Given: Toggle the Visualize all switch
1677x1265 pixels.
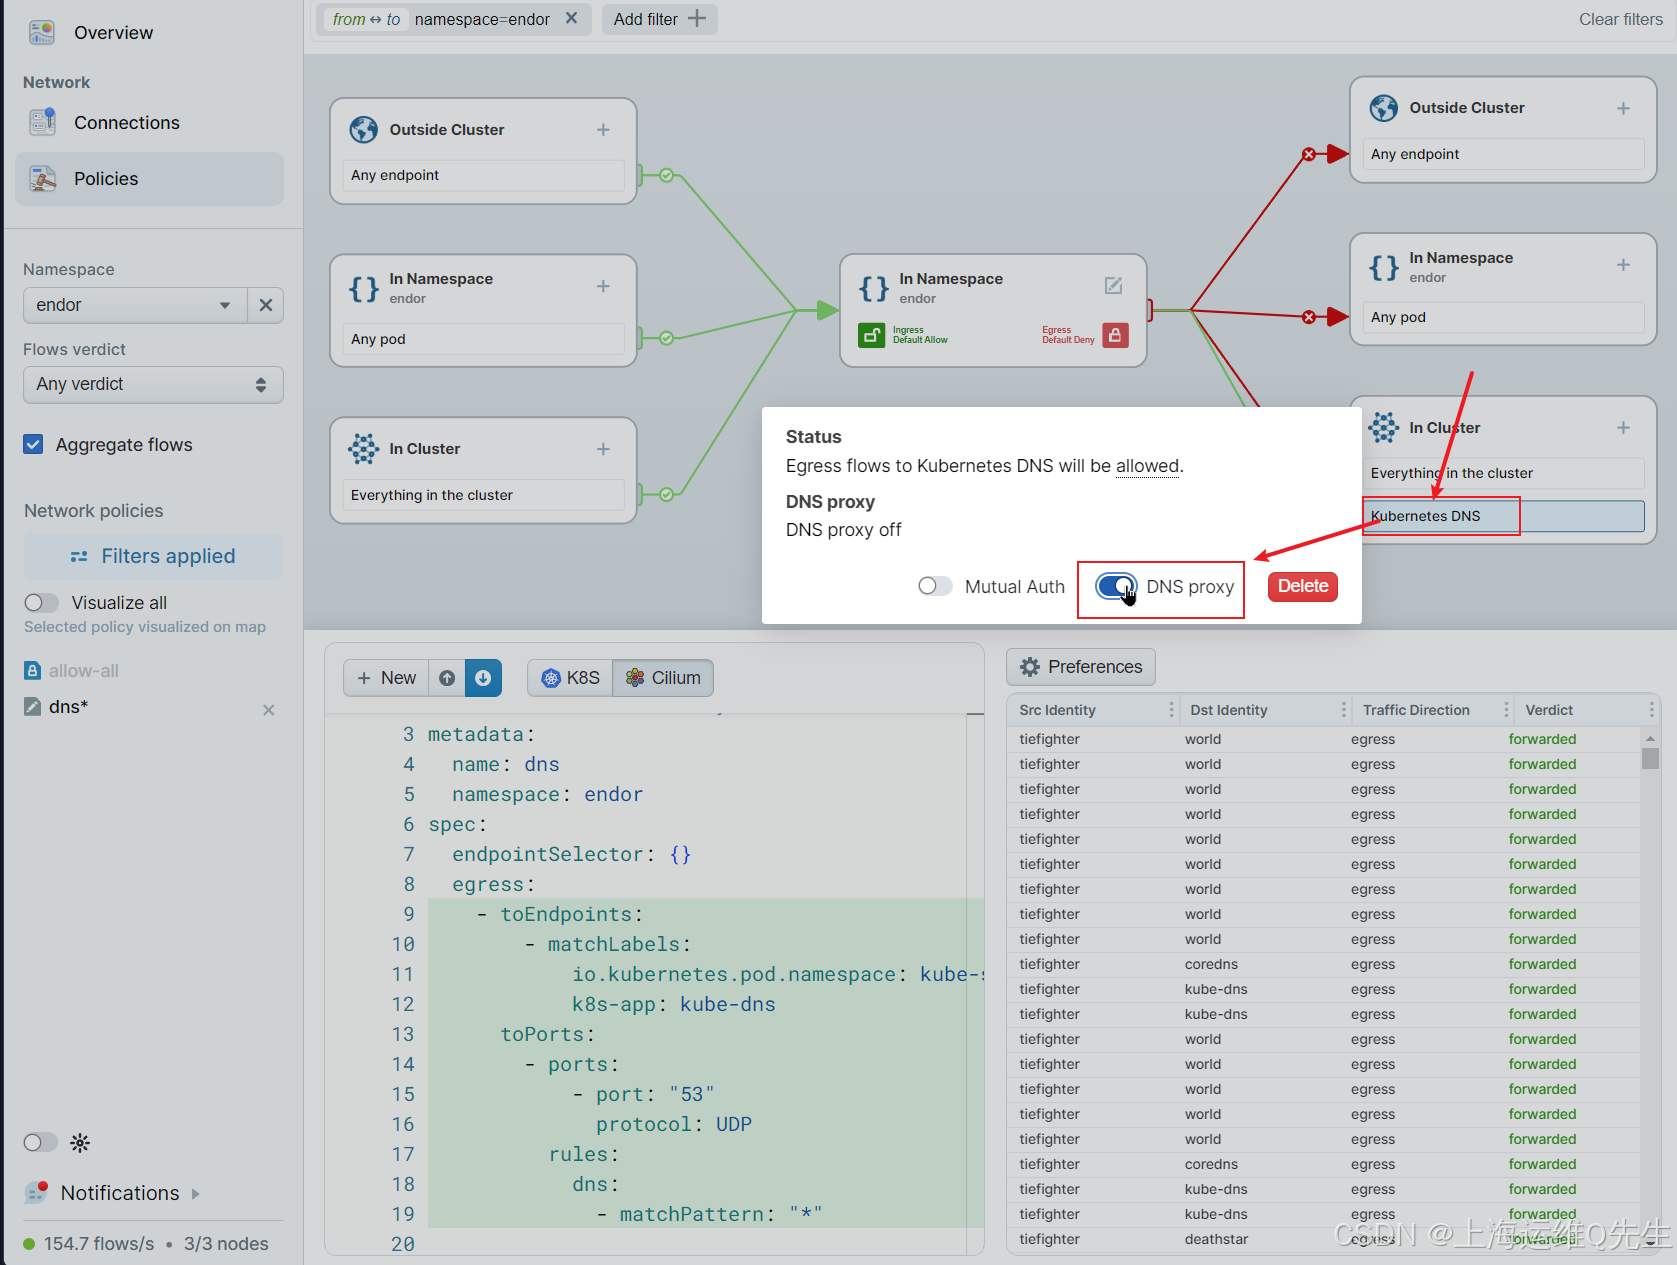Looking at the screenshot, I should (41, 602).
